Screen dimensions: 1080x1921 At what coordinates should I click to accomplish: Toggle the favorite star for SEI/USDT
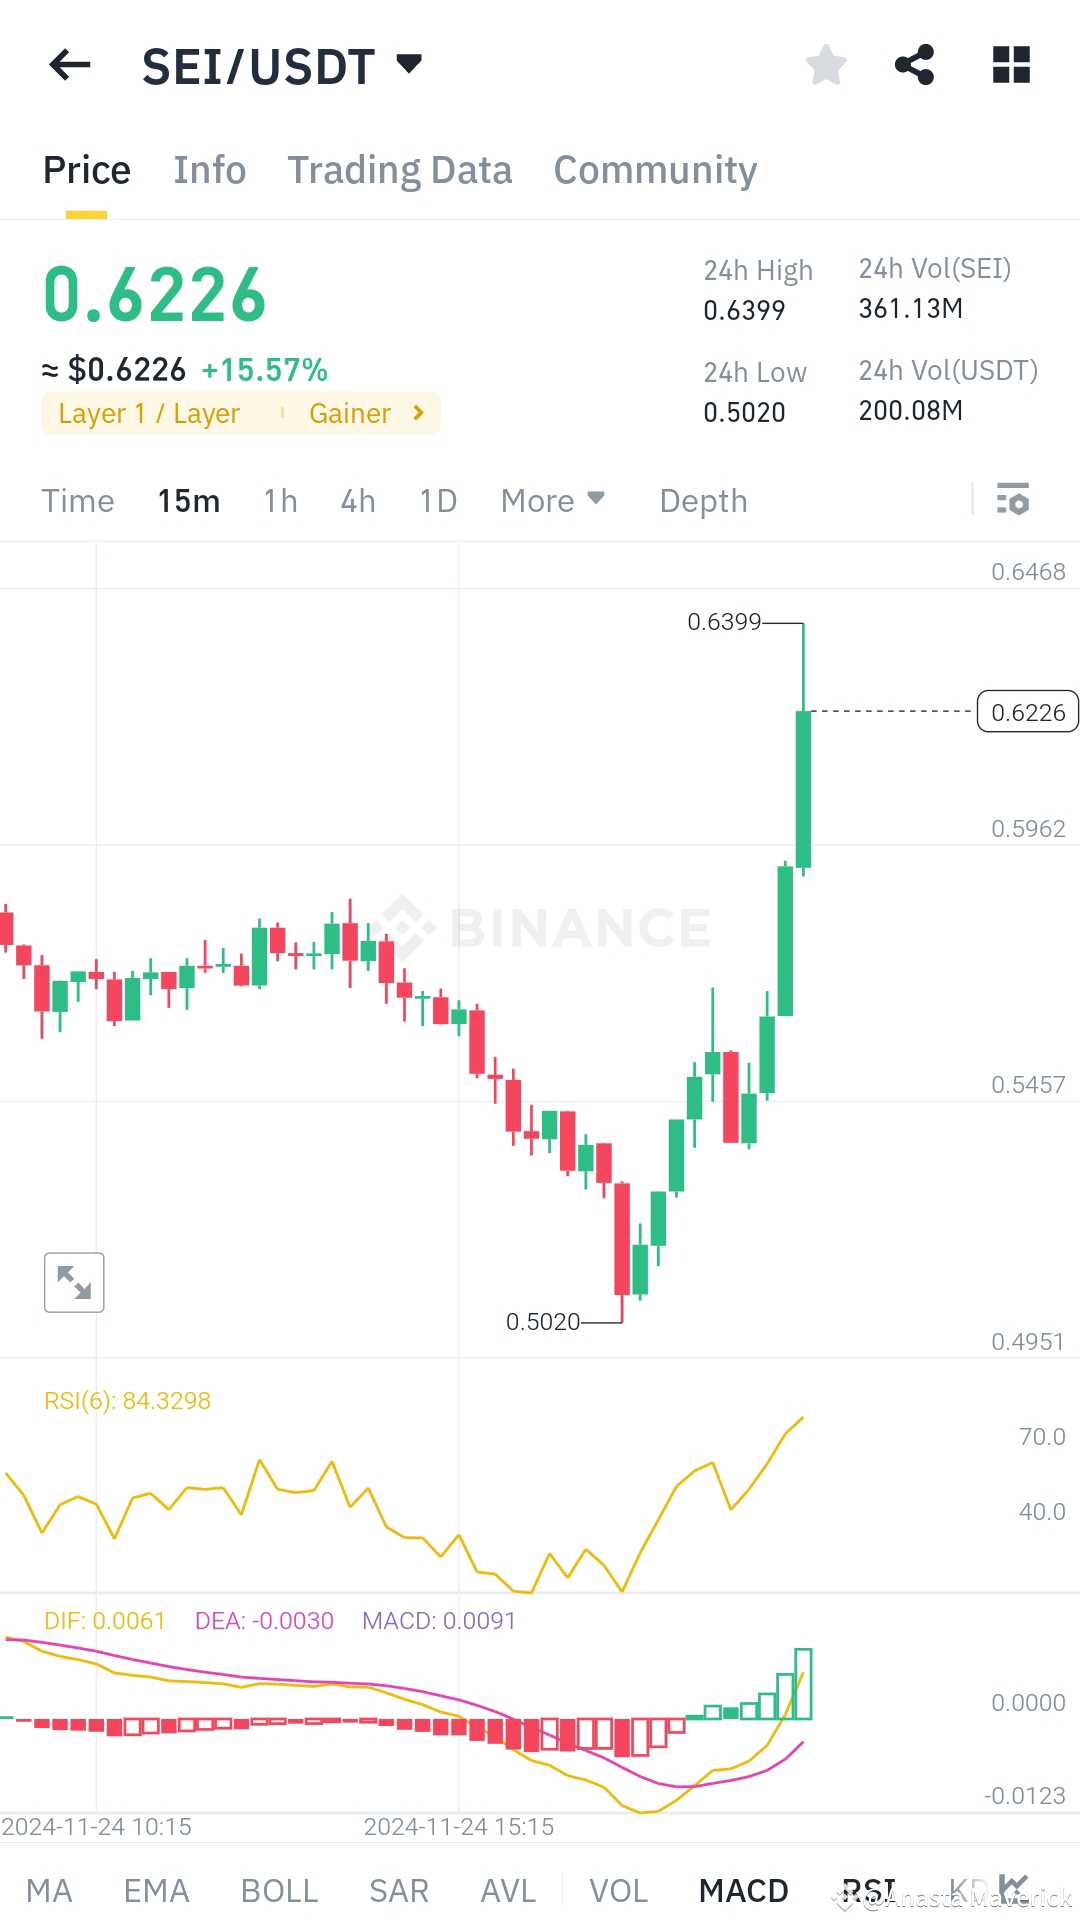tap(825, 64)
